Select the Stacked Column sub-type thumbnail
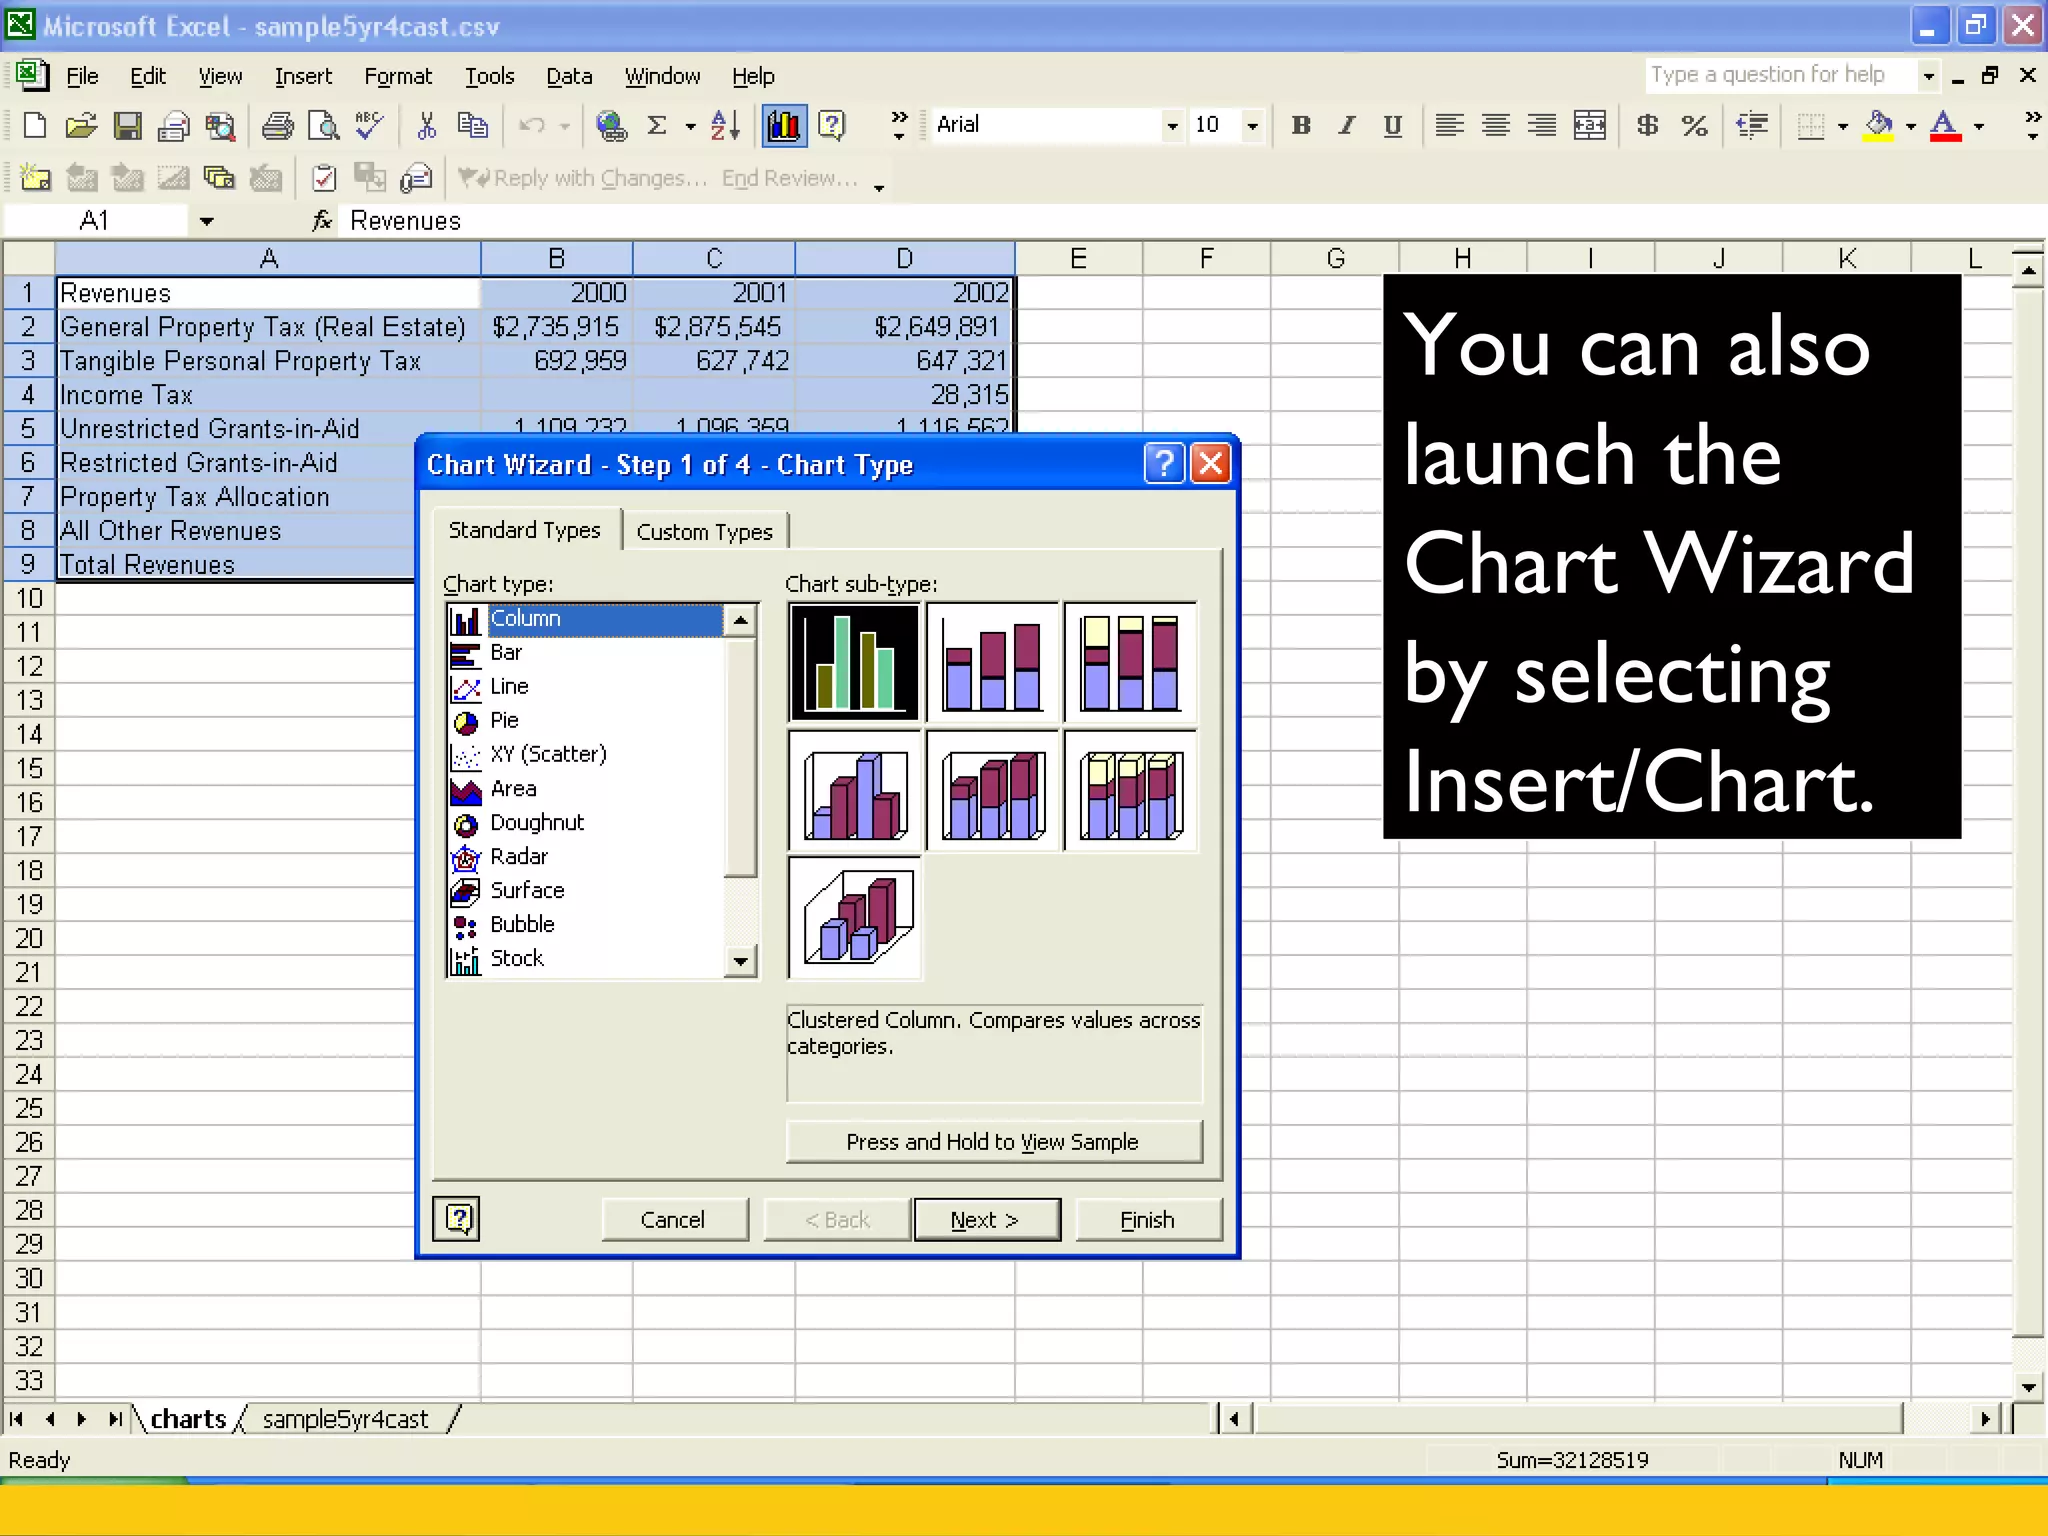The width and height of the screenshot is (2048, 1536). point(992,663)
